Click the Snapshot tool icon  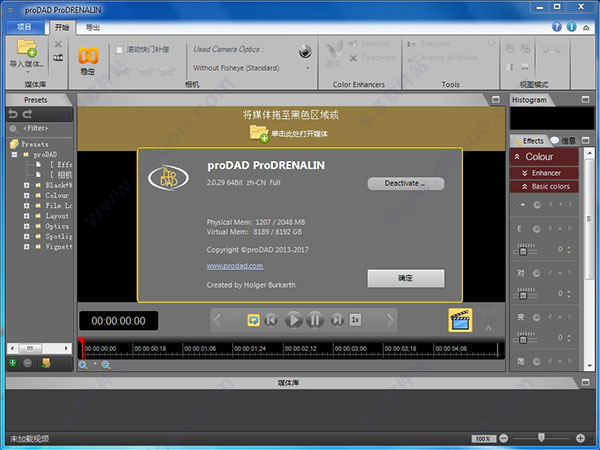coord(411,44)
